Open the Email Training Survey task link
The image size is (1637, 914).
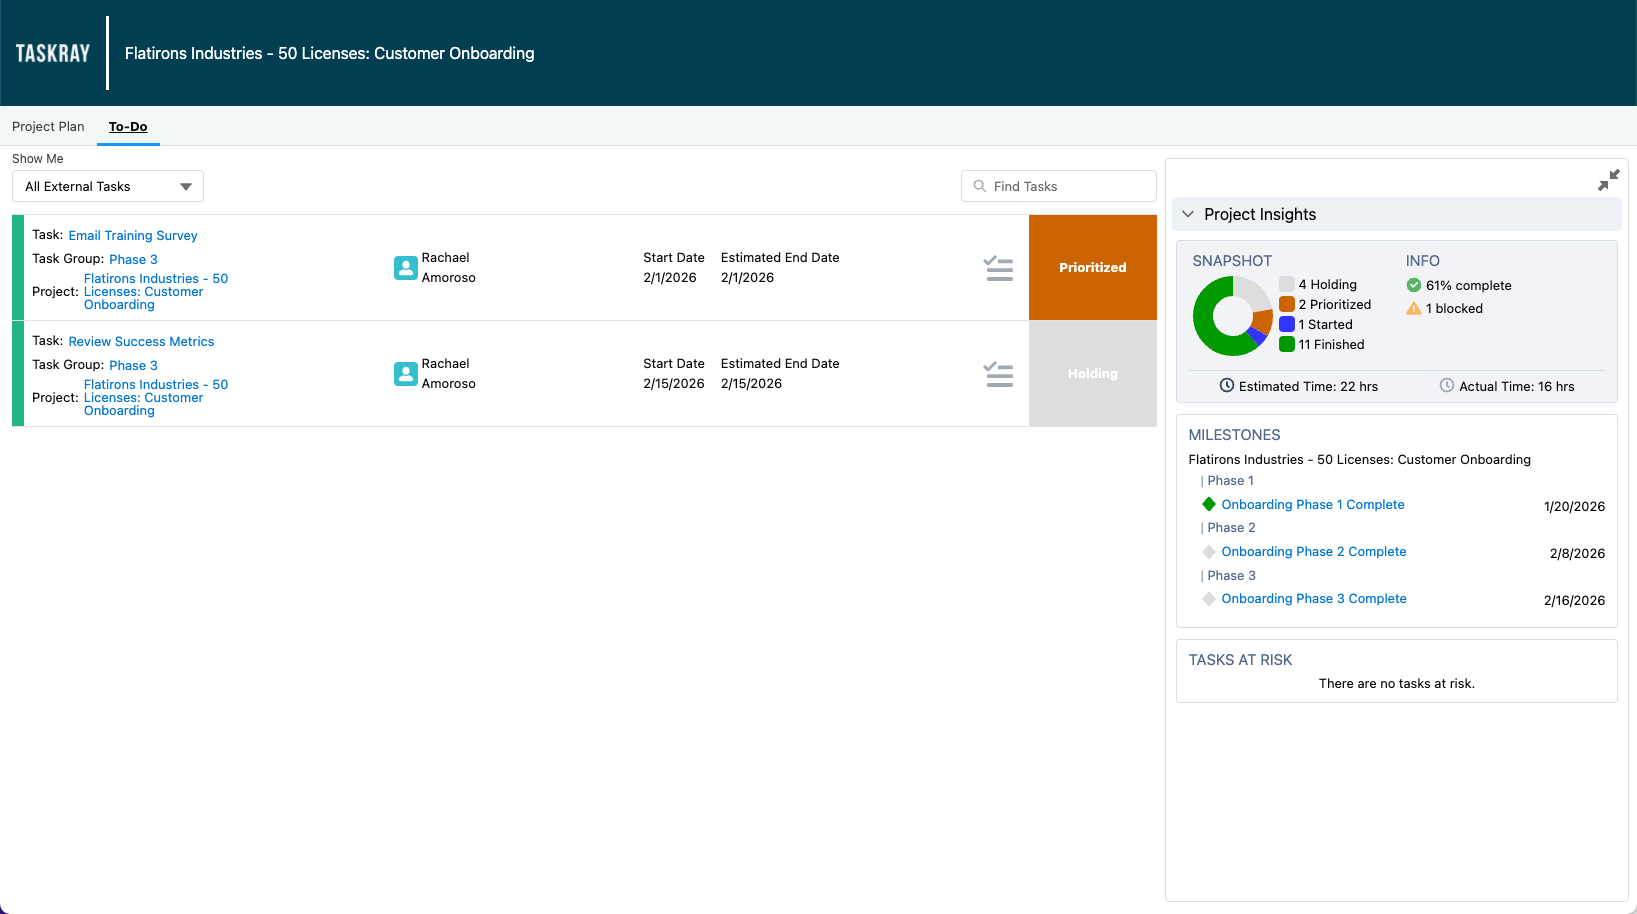[133, 236]
